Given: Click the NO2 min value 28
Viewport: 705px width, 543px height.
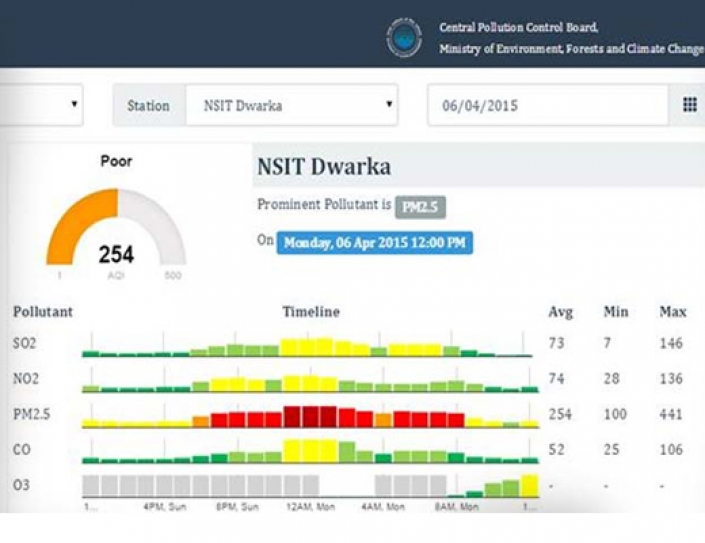Looking at the screenshot, I should 611,378.
